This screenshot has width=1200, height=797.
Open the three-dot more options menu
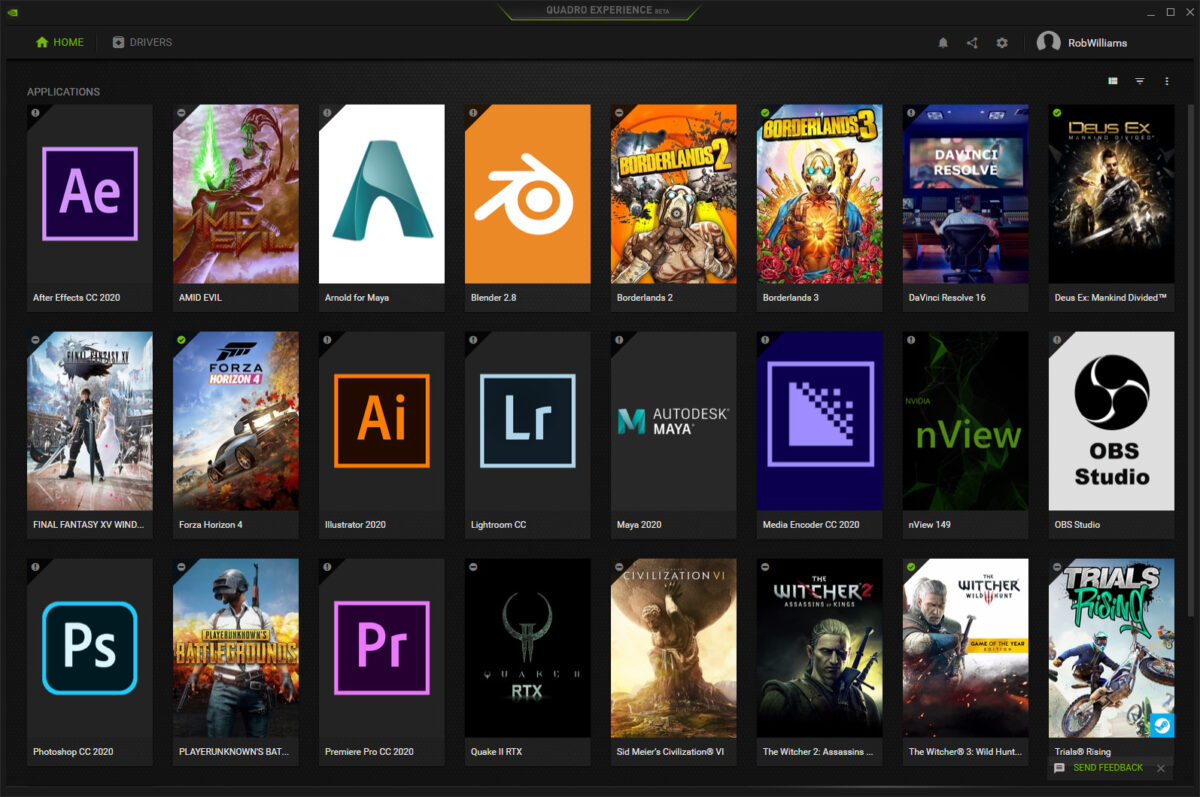pyautogui.click(x=1166, y=81)
